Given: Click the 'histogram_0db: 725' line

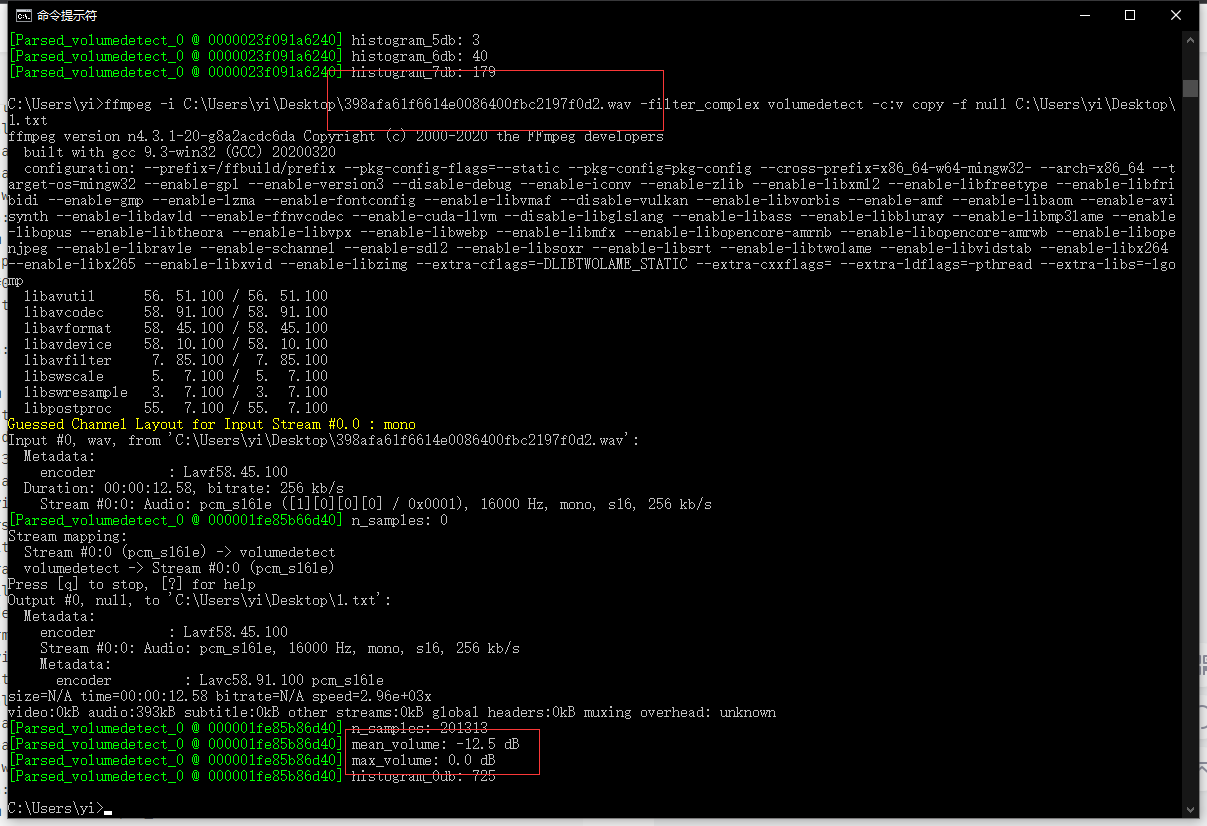Looking at the screenshot, I should click(251, 776).
